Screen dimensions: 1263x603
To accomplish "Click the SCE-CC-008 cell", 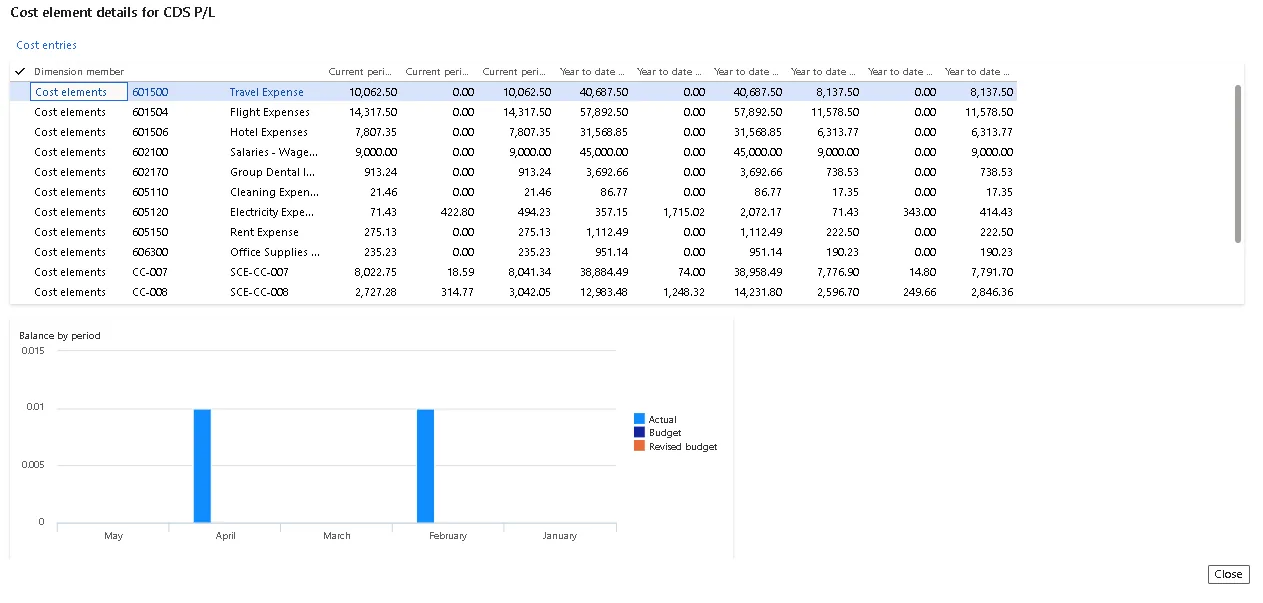I will click(259, 292).
